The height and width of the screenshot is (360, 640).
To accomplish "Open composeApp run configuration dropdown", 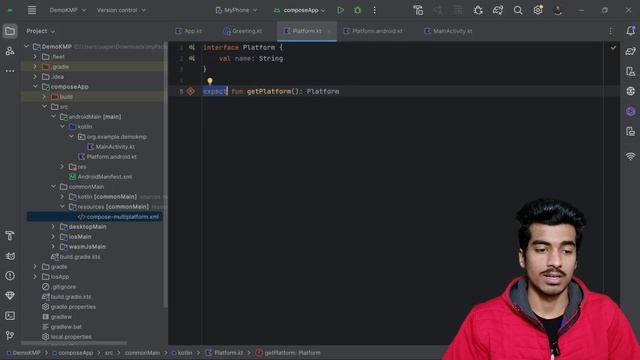I will (x=299, y=10).
